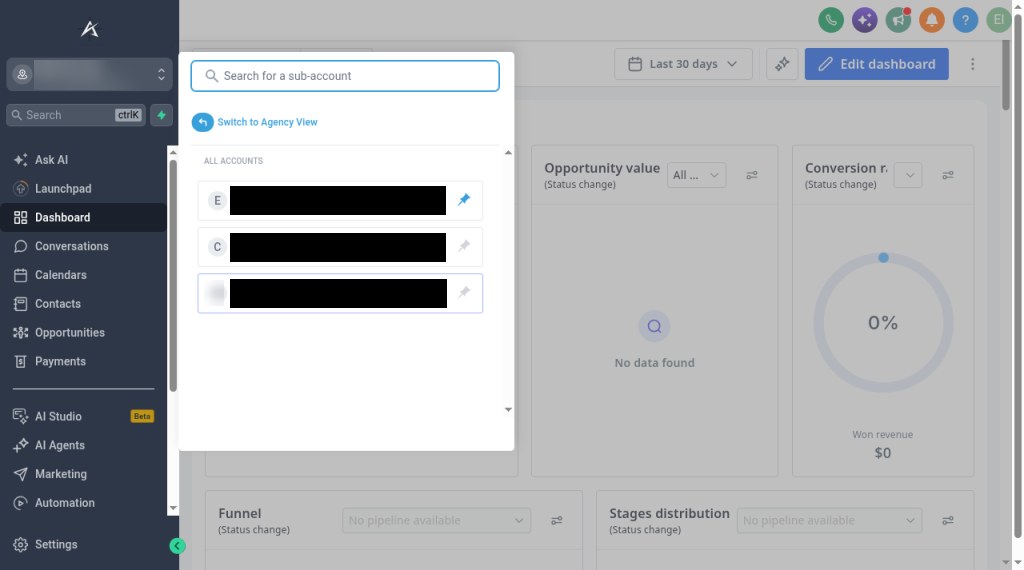The height and width of the screenshot is (570, 1024).
Task: Go to Marketing
Action: point(83,474)
